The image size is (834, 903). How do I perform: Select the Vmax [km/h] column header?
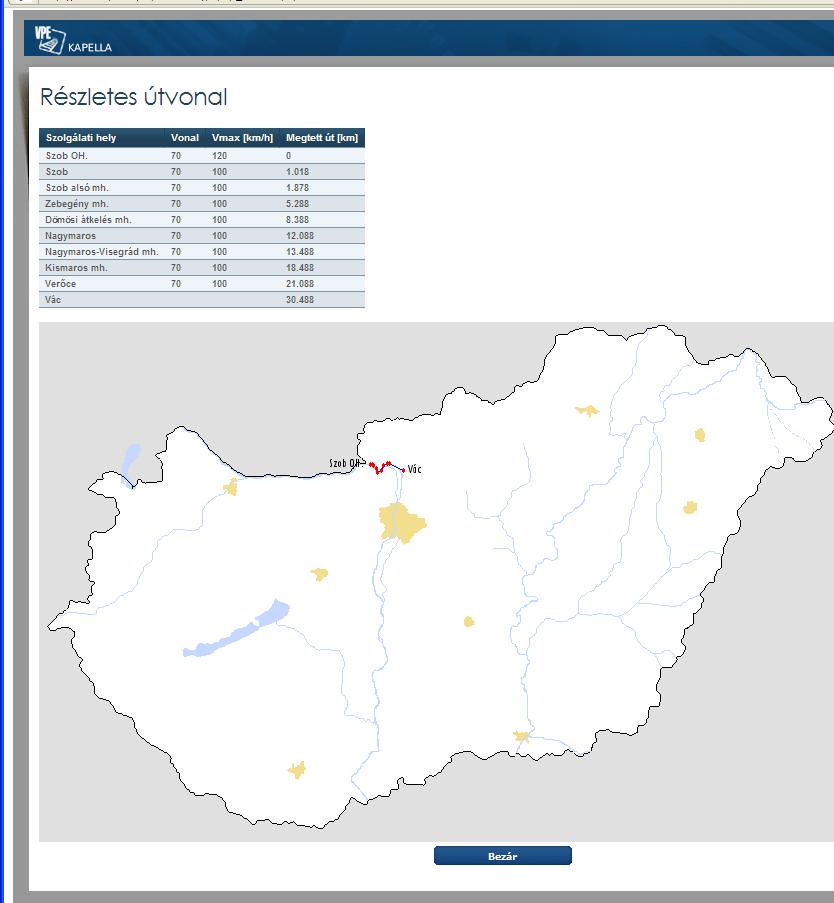pyautogui.click(x=242, y=138)
